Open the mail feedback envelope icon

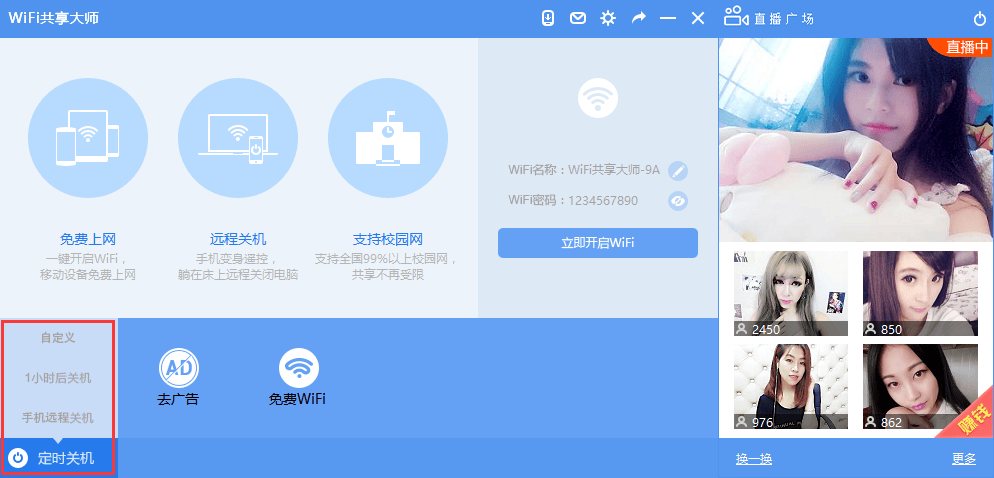click(x=578, y=18)
